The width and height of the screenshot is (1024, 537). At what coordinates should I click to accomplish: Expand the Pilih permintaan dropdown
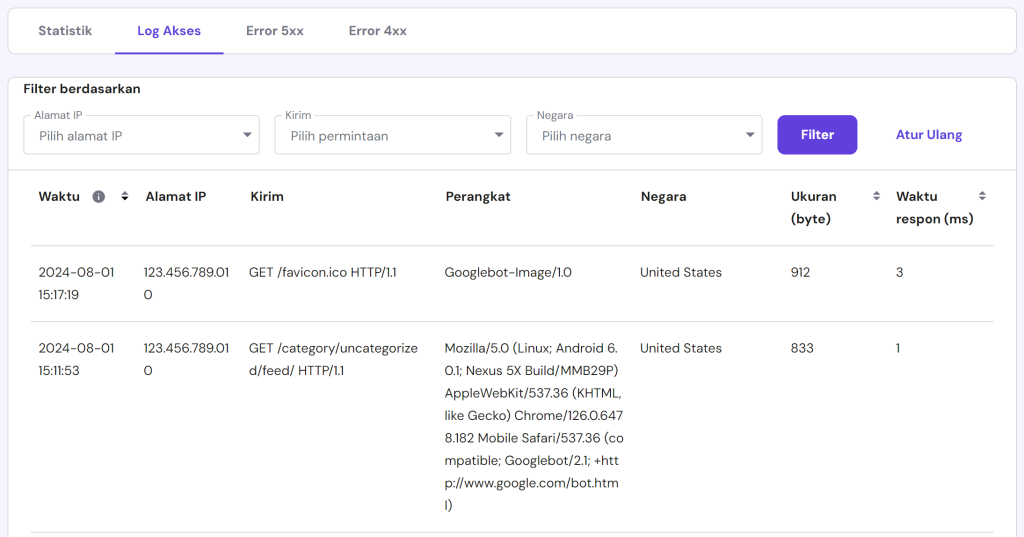point(392,135)
